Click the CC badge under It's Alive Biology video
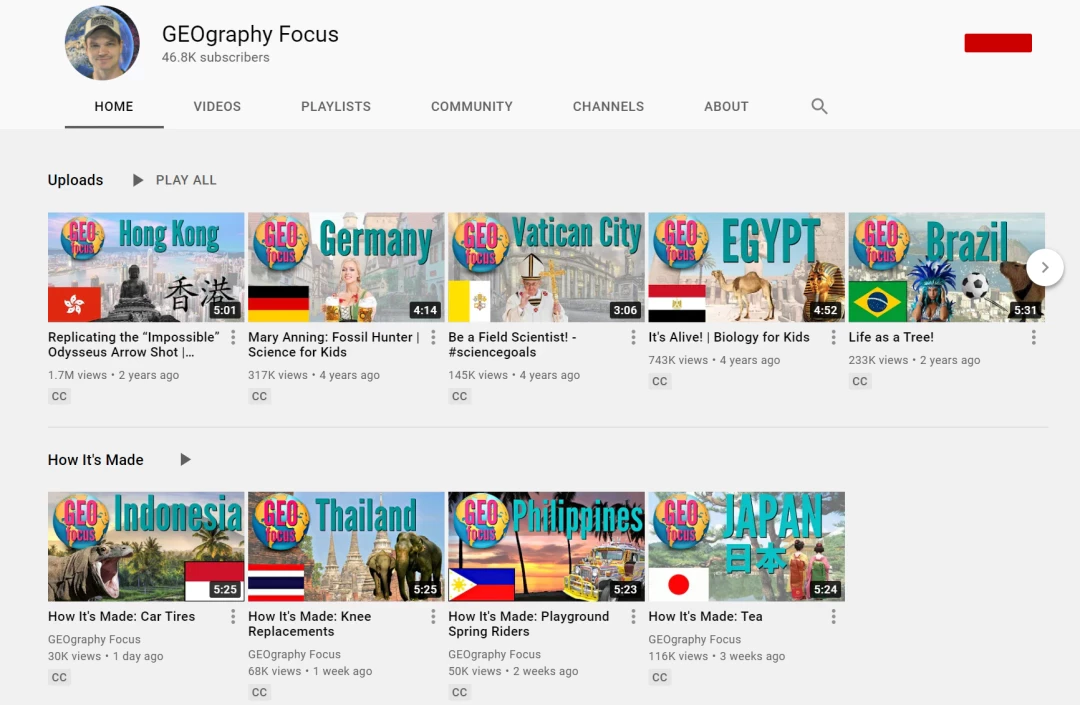Image resolution: width=1080 pixels, height=705 pixels. 660,381
